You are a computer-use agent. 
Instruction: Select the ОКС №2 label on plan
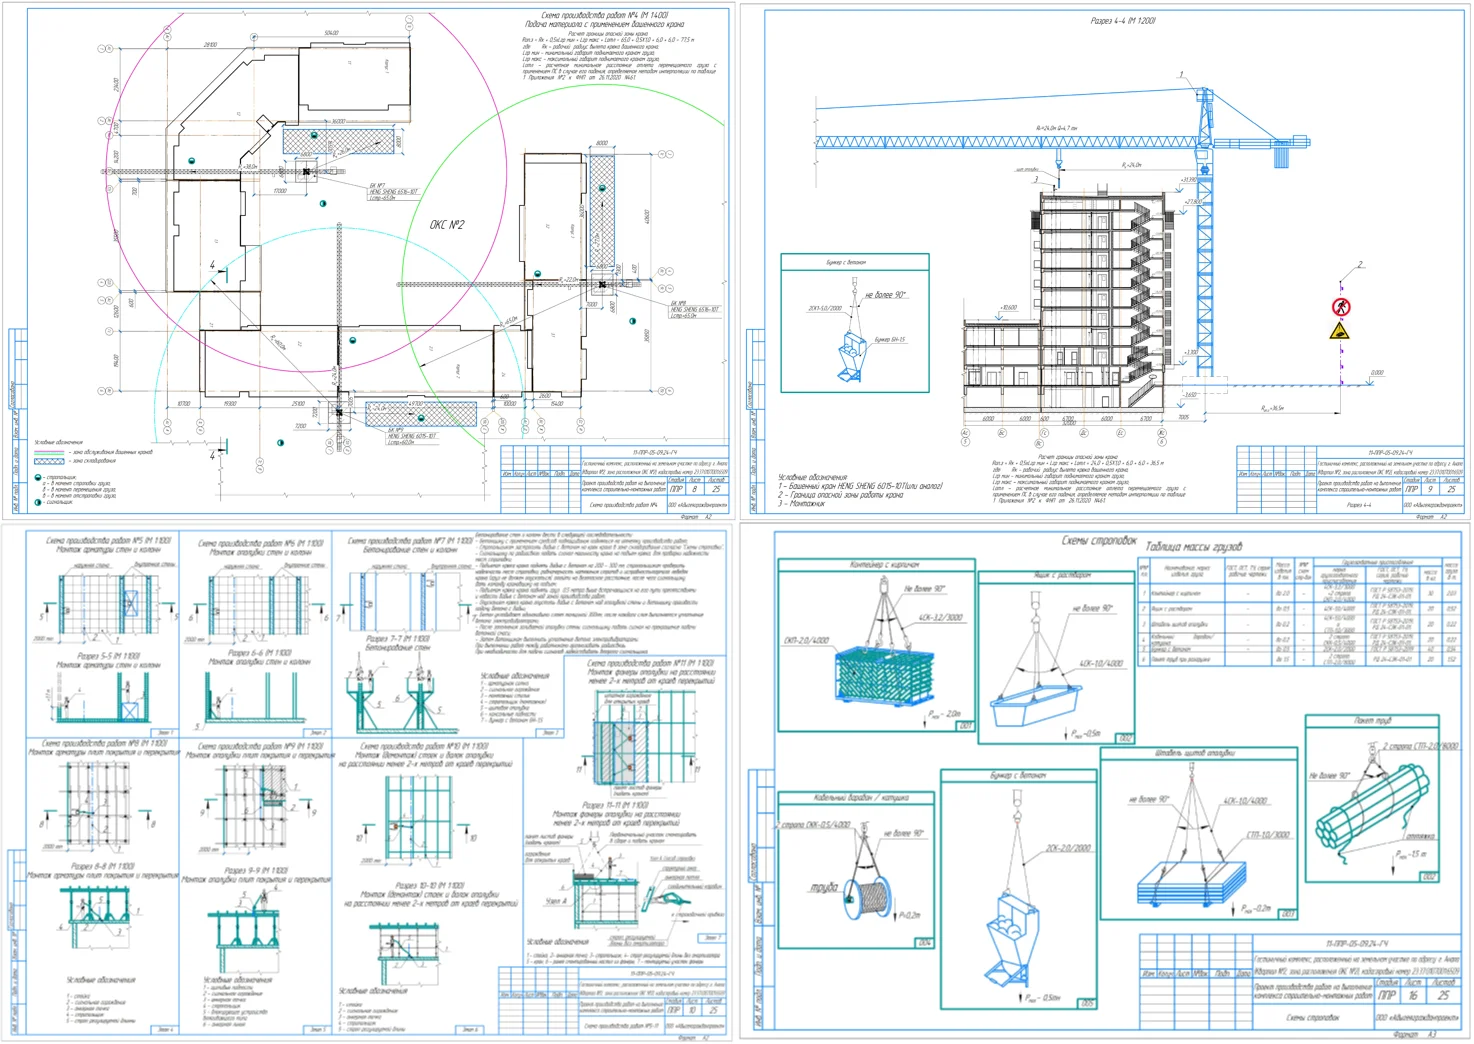tap(447, 224)
